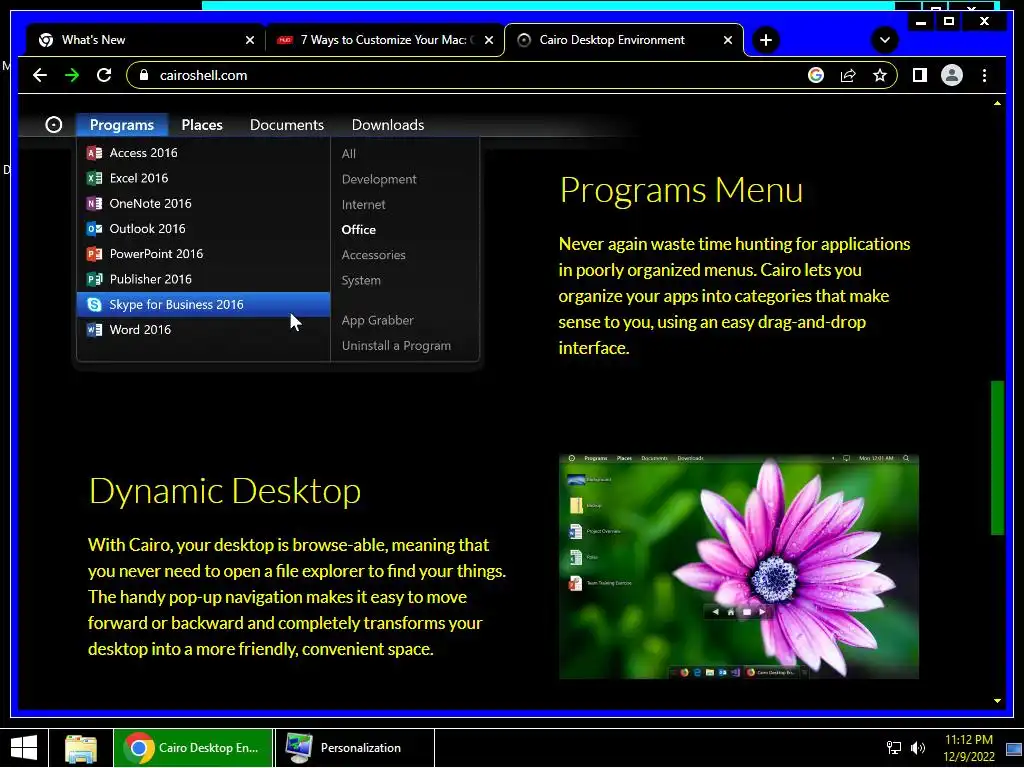Select the Accessories category
This screenshot has width=1024, height=768.
[x=374, y=255]
